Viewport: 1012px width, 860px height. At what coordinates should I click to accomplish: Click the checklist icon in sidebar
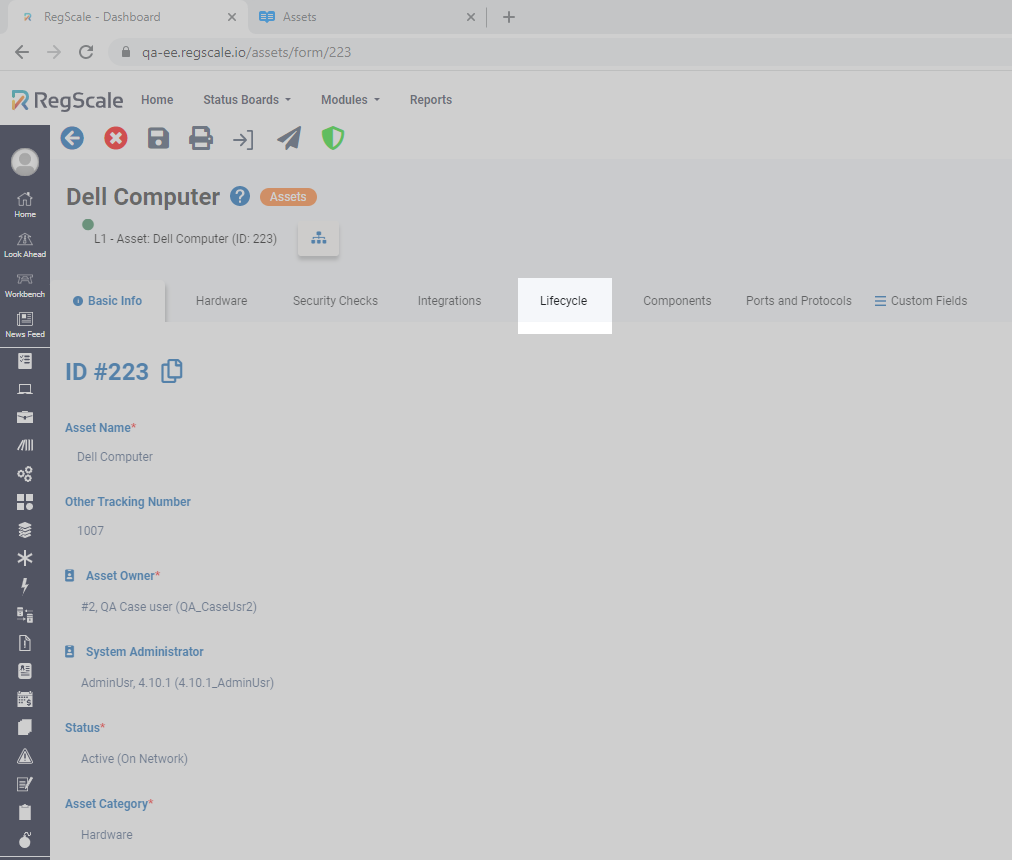point(25,361)
